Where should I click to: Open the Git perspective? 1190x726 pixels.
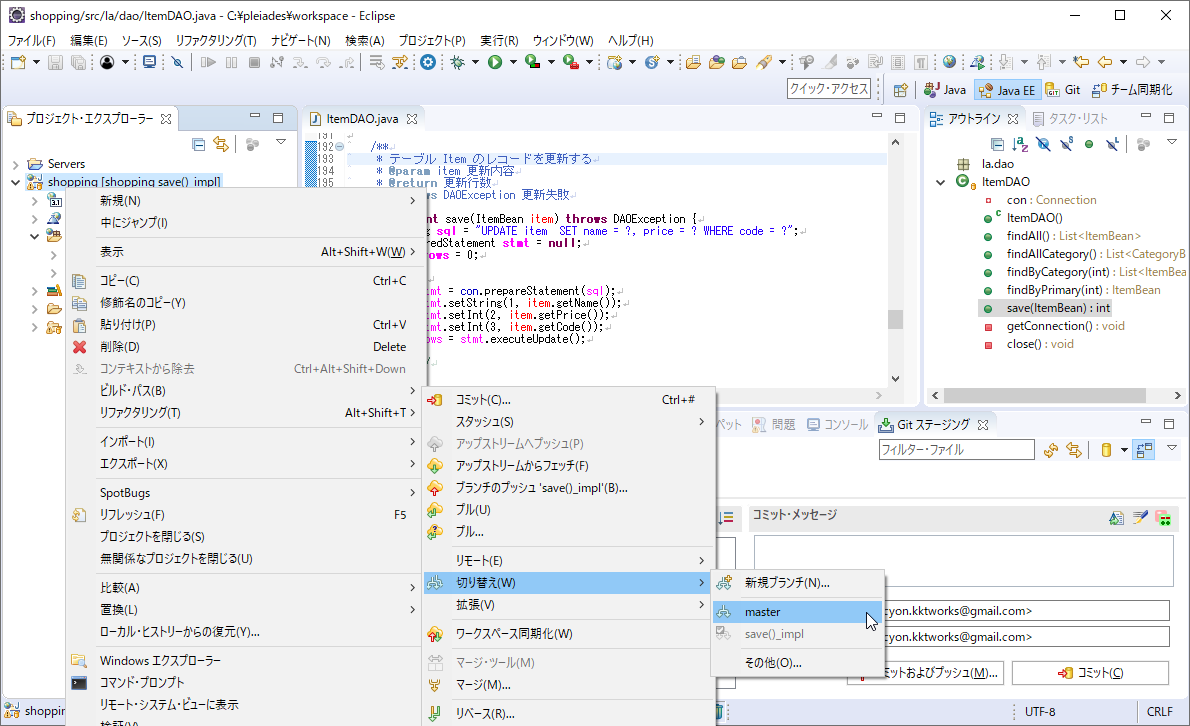(x=1063, y=90)
